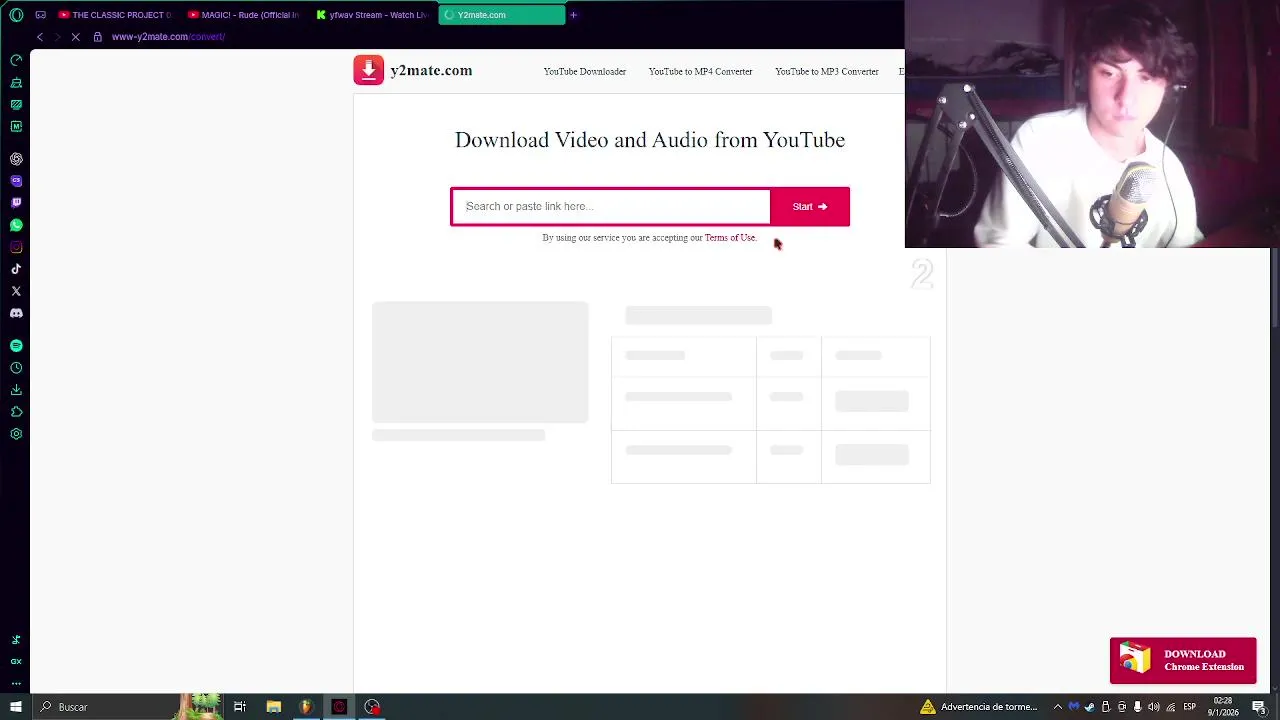This screenshot has width=1280, height=720.
Task: Open Wi-Fi network tray icon
Action: (x=1171, y=707)
